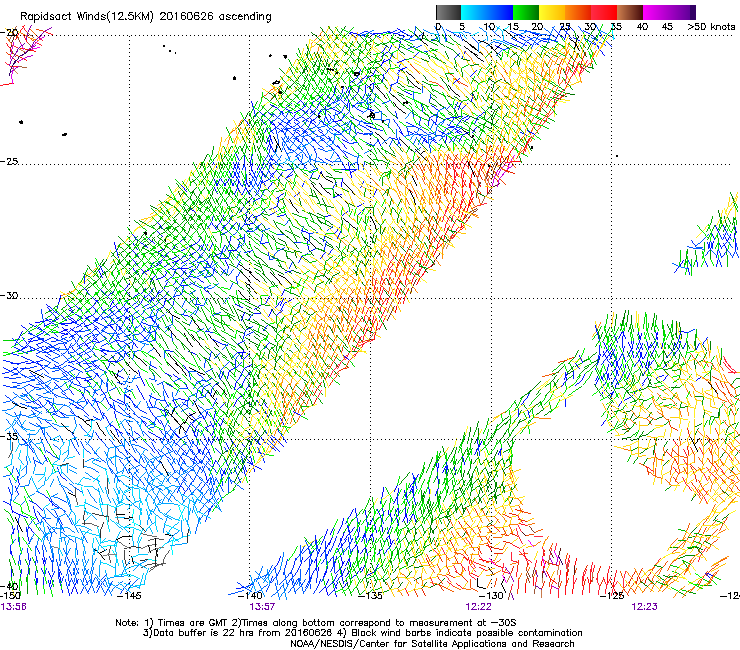740x650 pixels.
Task: Click the brown 35–40 knots legend segment
Action: 630,12
